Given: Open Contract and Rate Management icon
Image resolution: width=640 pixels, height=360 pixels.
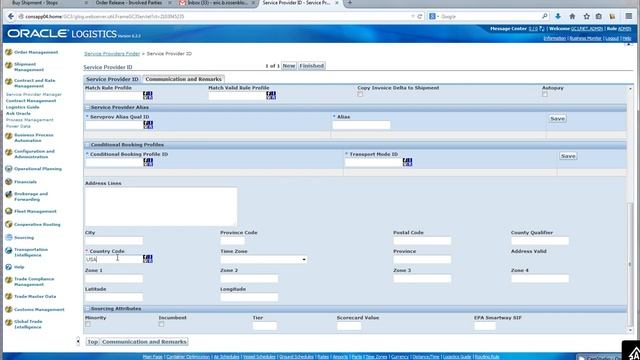Looking at the screenshot, I should (x=9, y=82).
